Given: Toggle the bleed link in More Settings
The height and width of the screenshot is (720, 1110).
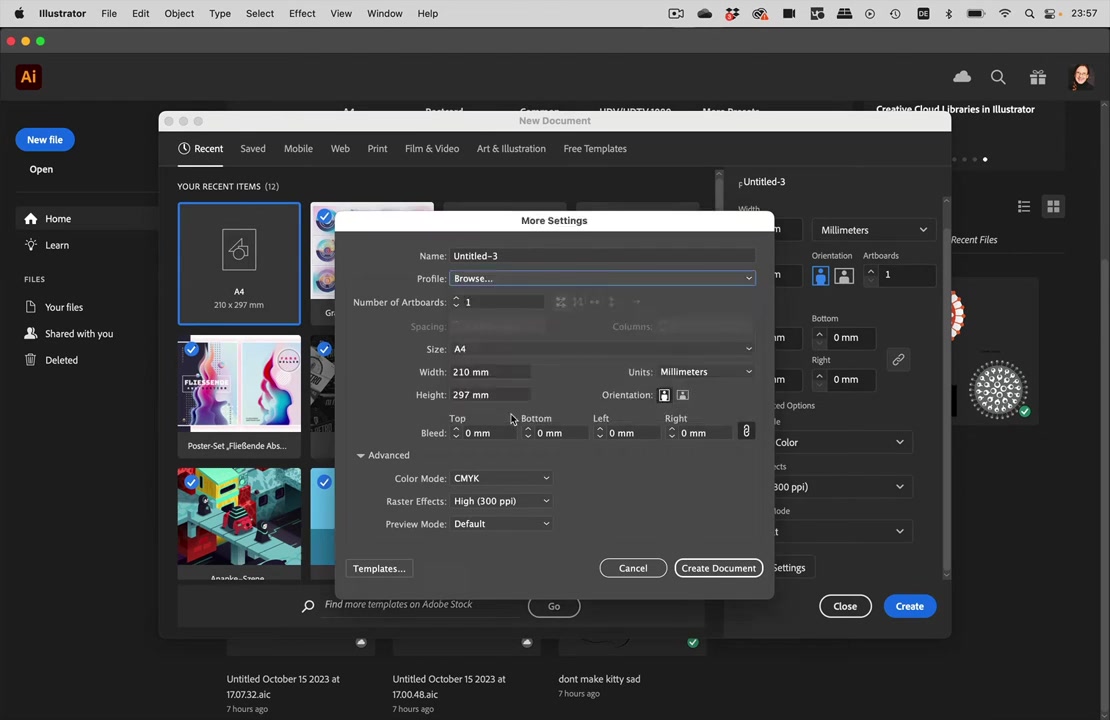Looking at the screenshot, I should 746,431.
